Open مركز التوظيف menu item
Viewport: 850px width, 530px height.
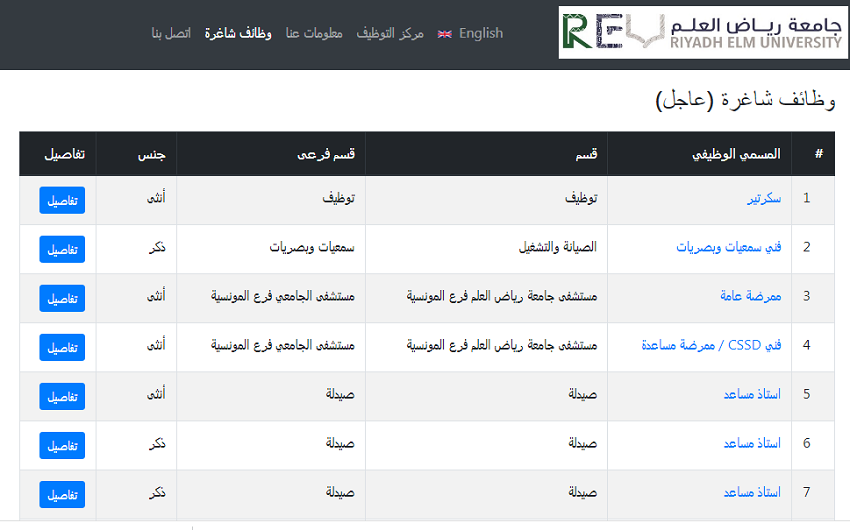[x=390, y=33]
